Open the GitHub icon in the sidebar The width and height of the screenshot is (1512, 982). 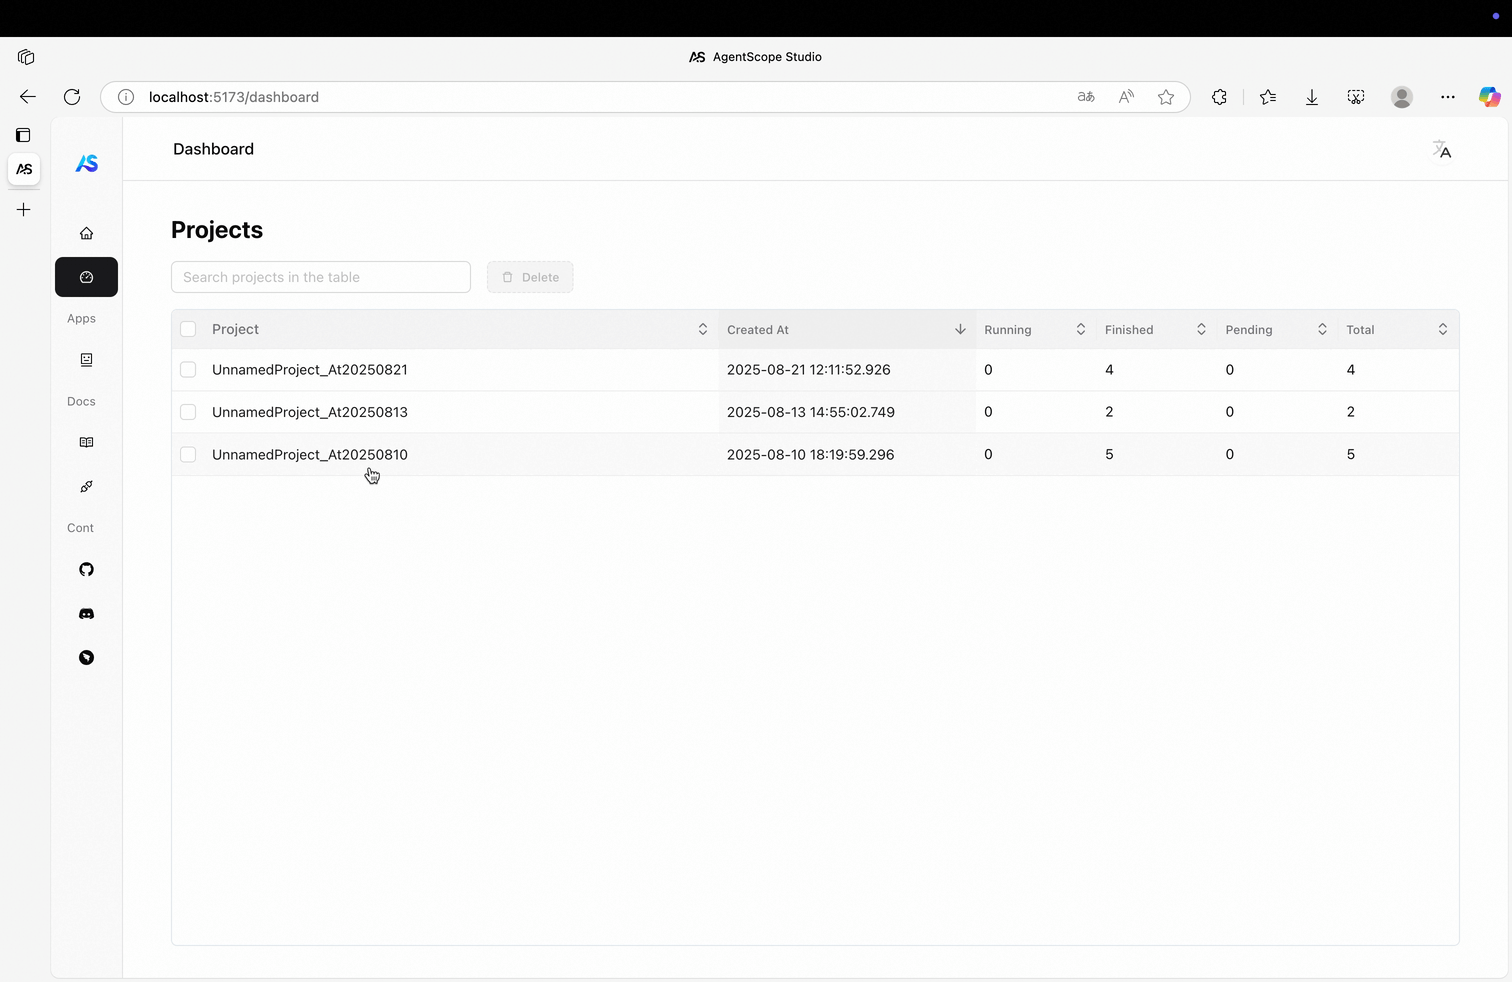(86, 569)
